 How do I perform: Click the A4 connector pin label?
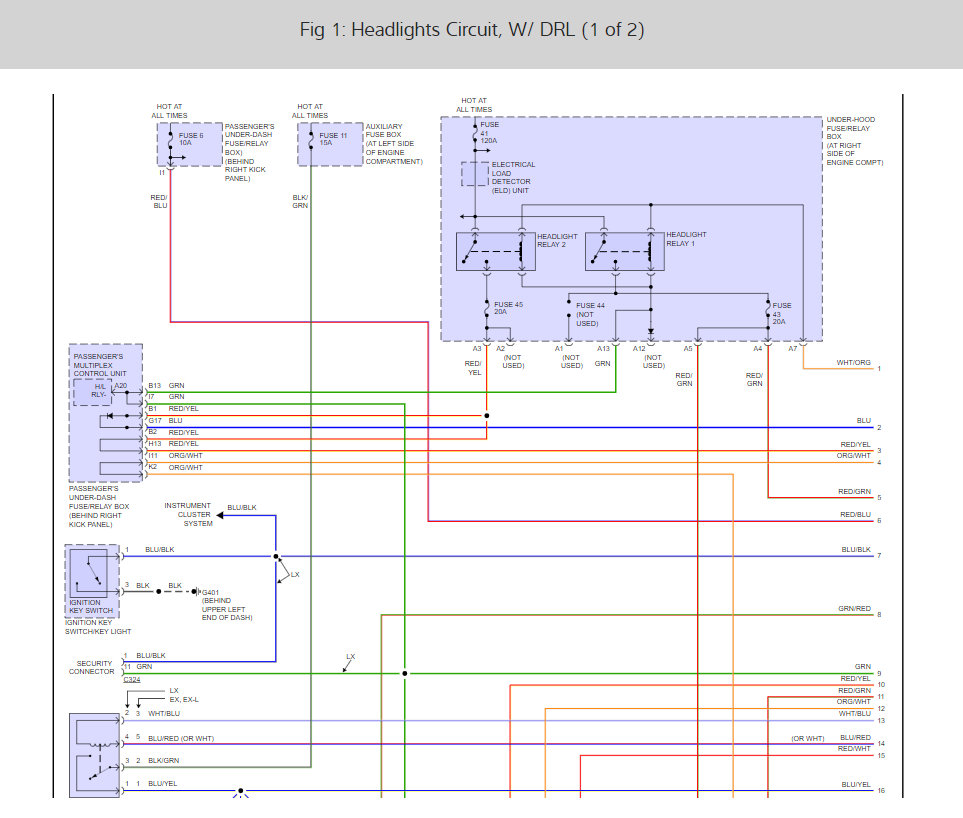click(x=758, y=348)
